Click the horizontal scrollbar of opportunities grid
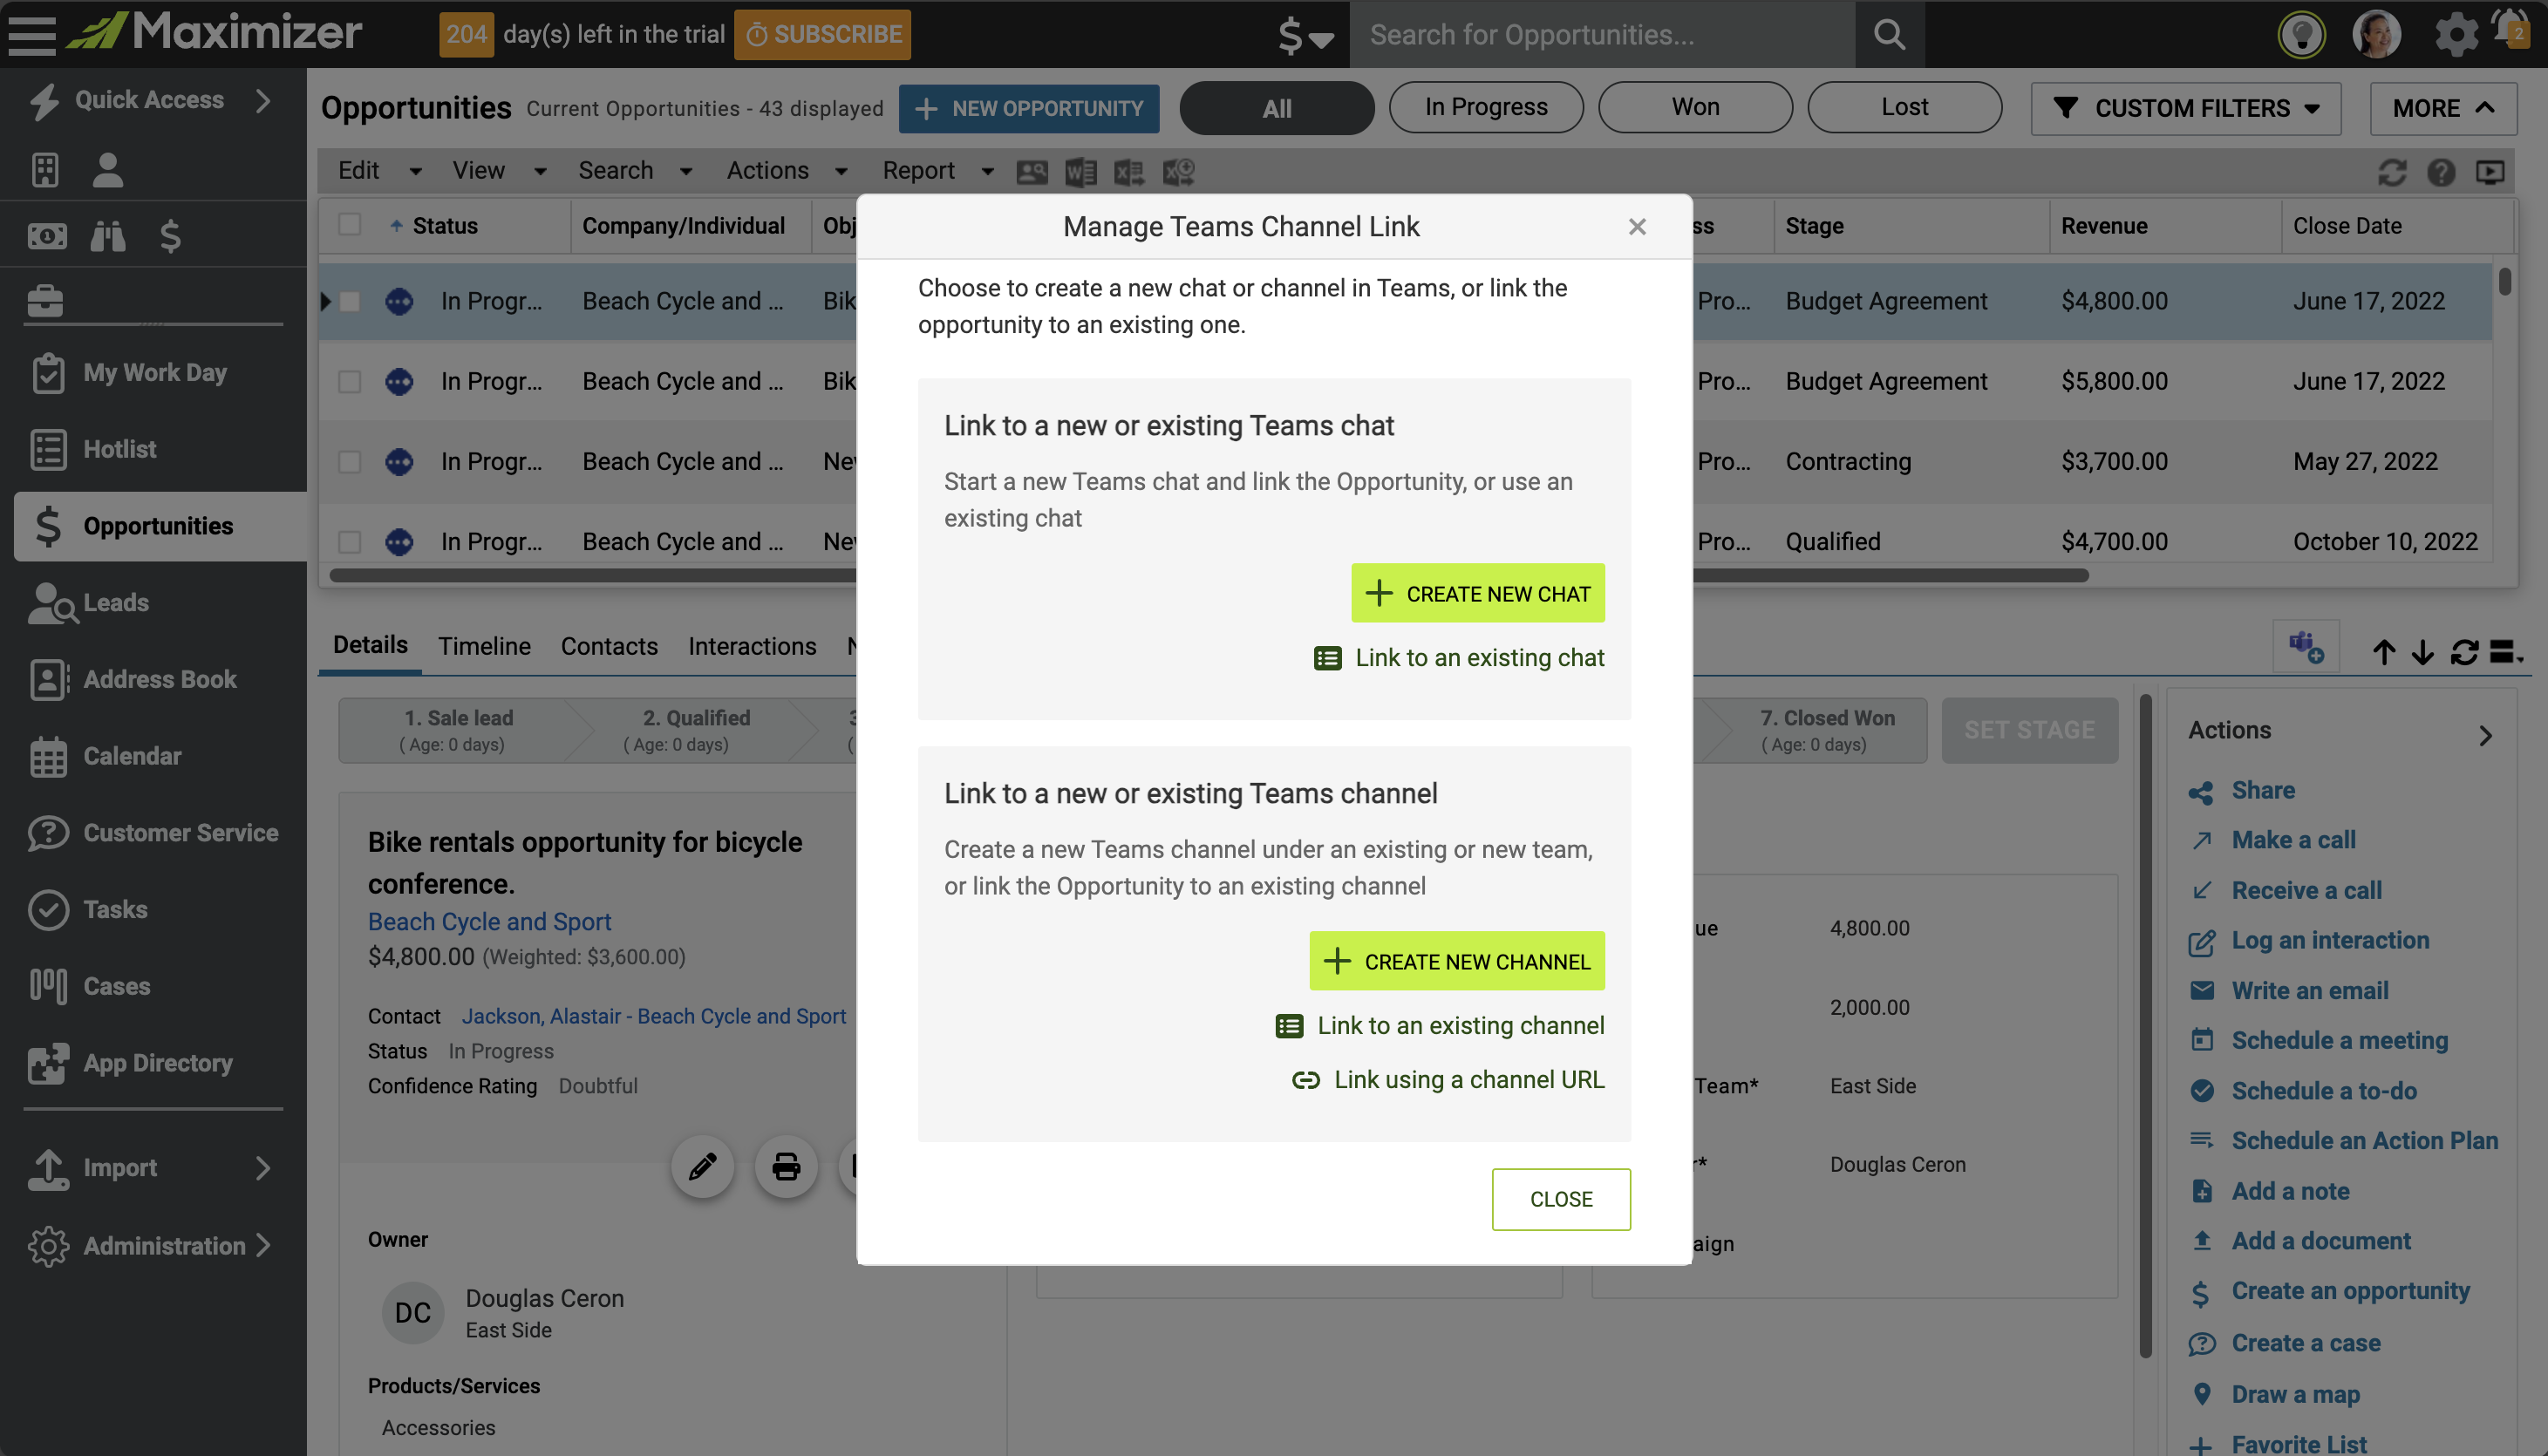 tap(1208, 575)
